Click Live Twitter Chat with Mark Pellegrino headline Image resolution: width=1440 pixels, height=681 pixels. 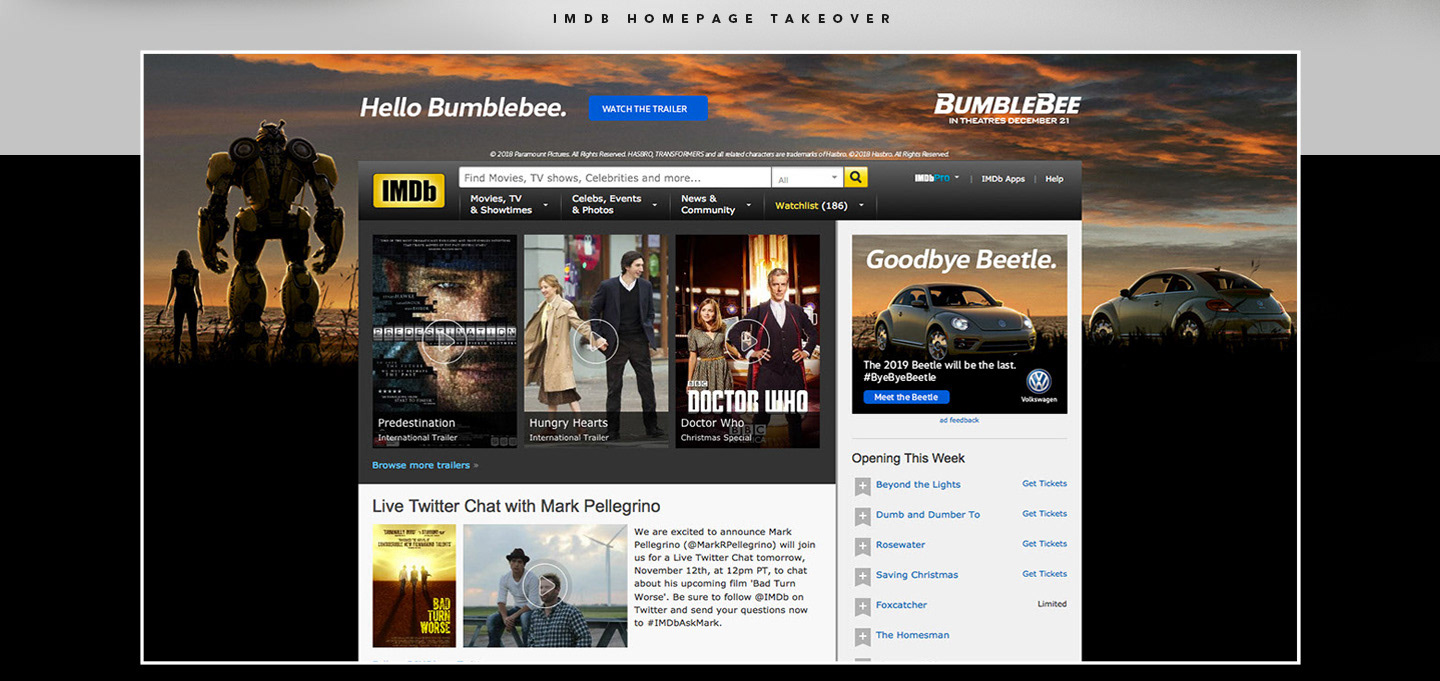516,506
